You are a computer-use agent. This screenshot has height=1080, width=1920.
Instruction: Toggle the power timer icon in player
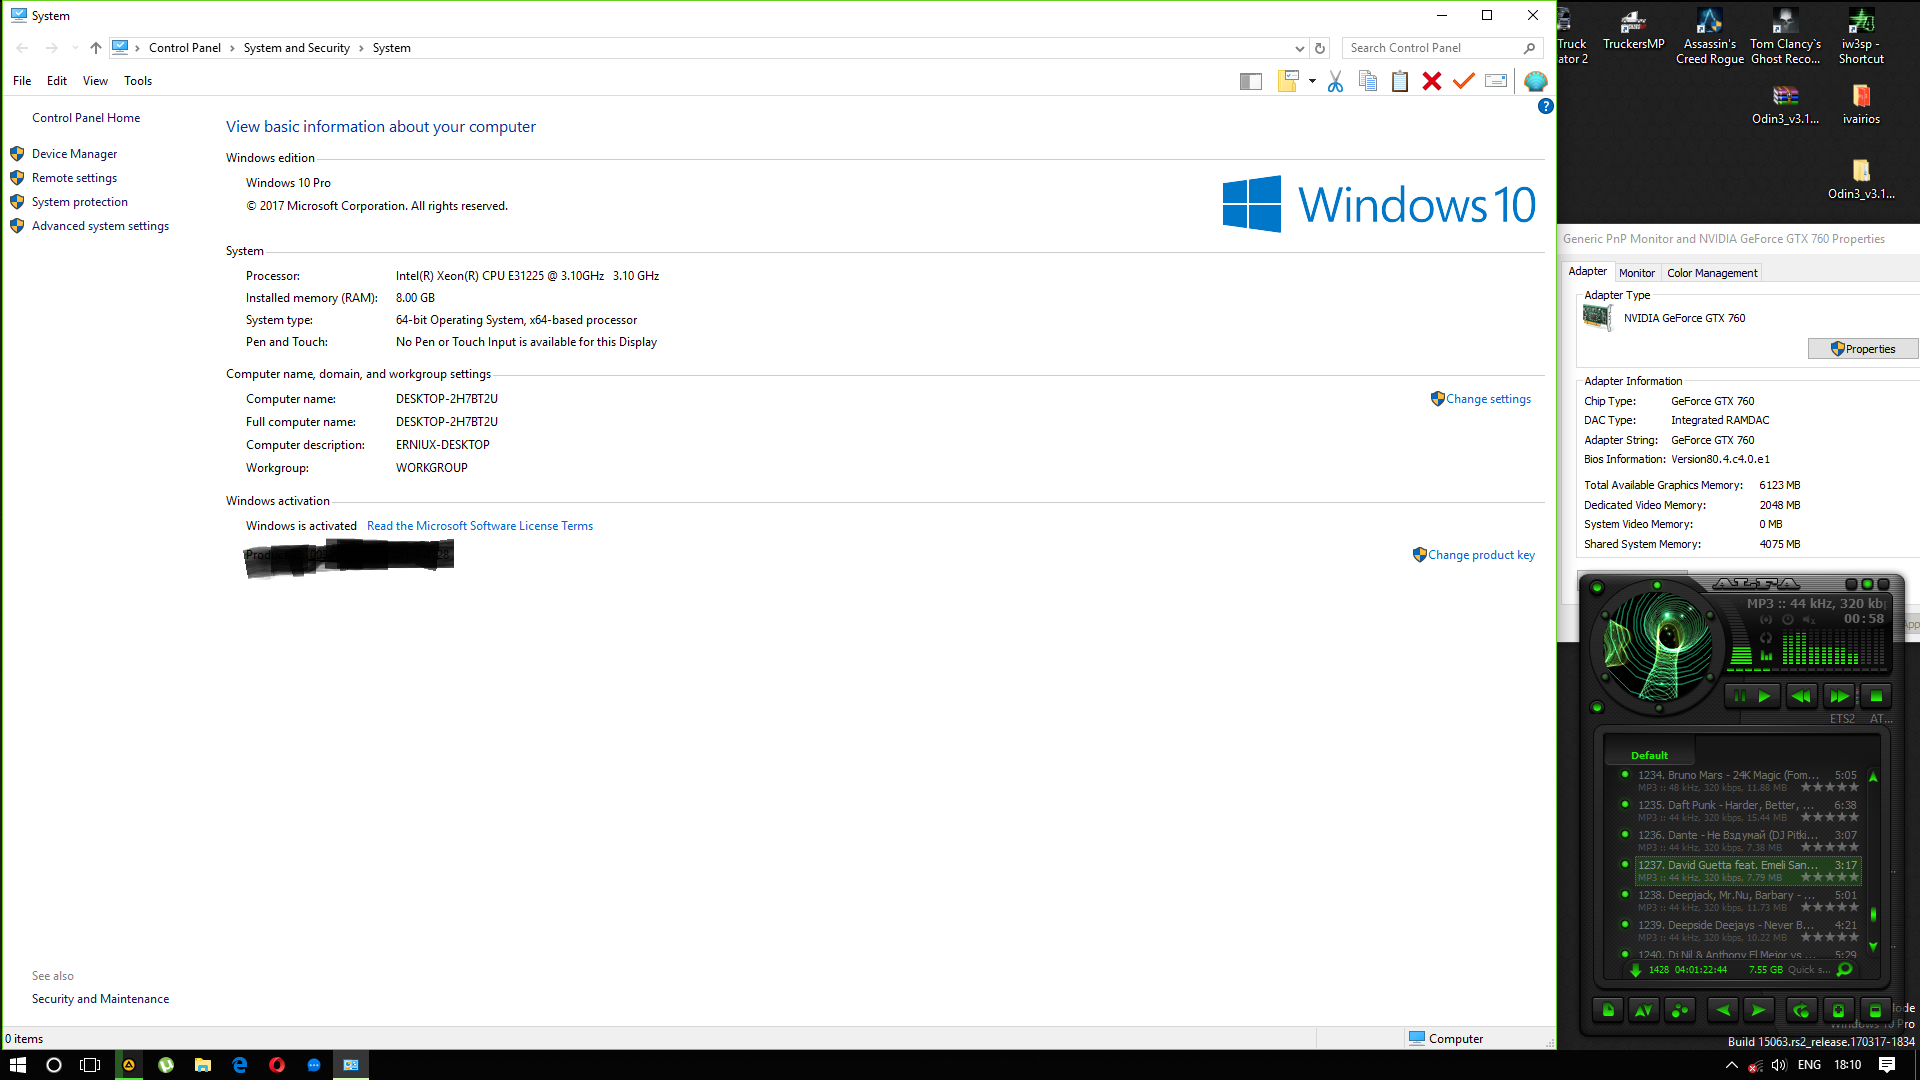pos(1788,620)
